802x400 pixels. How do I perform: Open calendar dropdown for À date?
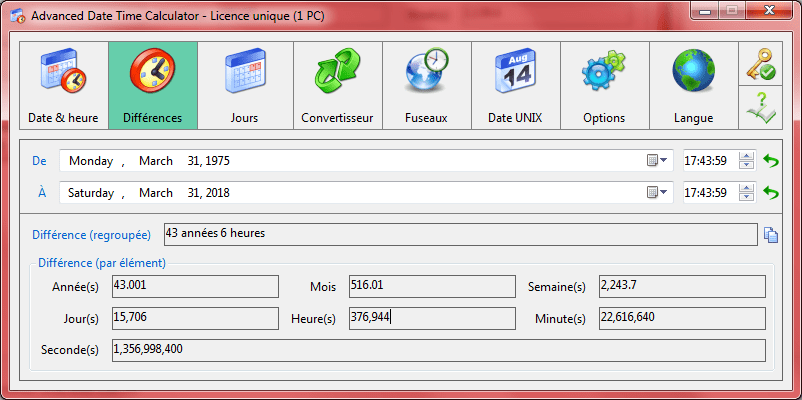coord(657,193)
